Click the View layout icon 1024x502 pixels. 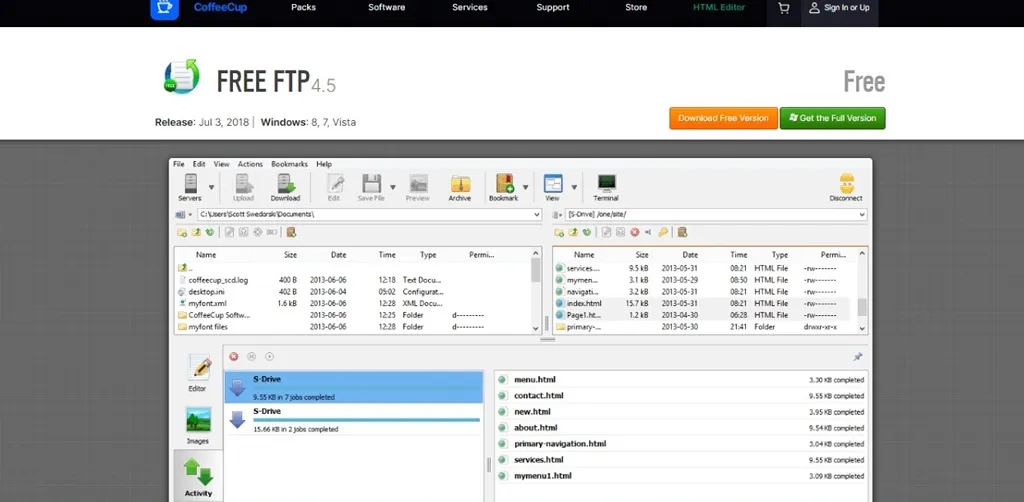(x=552, y=183)
